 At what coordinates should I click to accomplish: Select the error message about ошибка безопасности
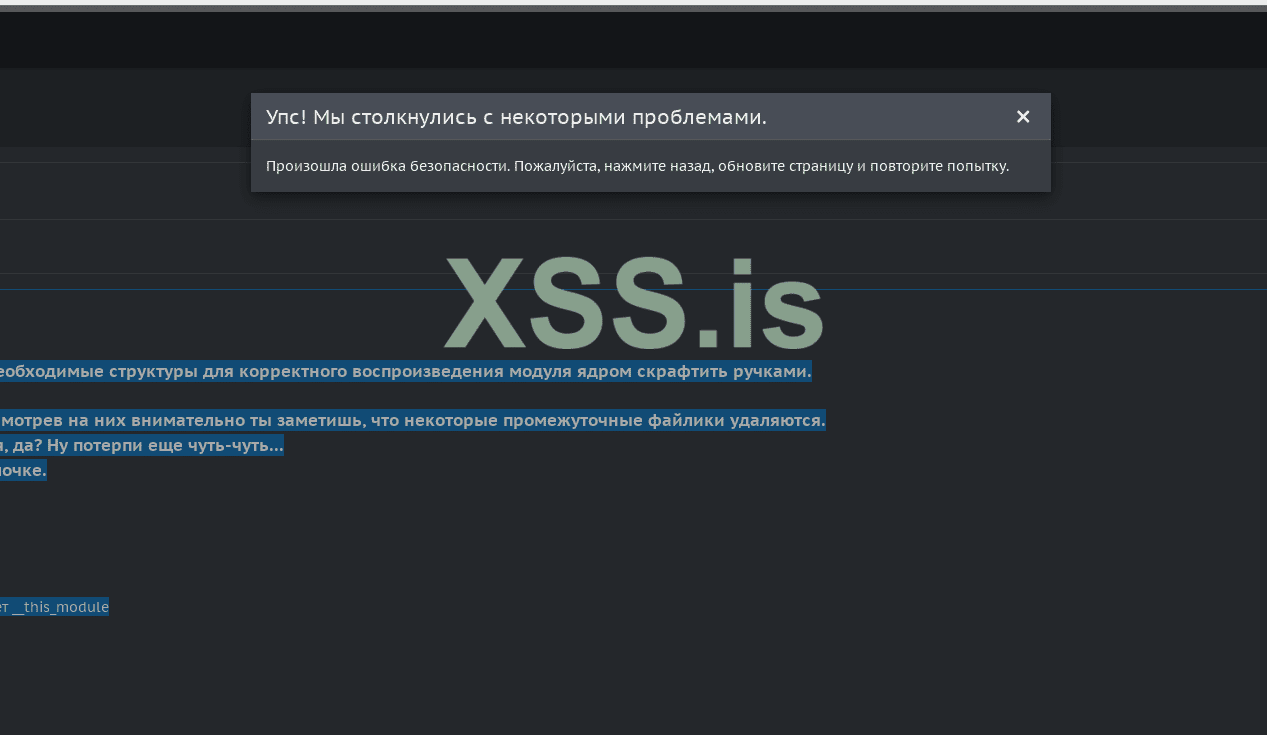click(x=637, y=166)
